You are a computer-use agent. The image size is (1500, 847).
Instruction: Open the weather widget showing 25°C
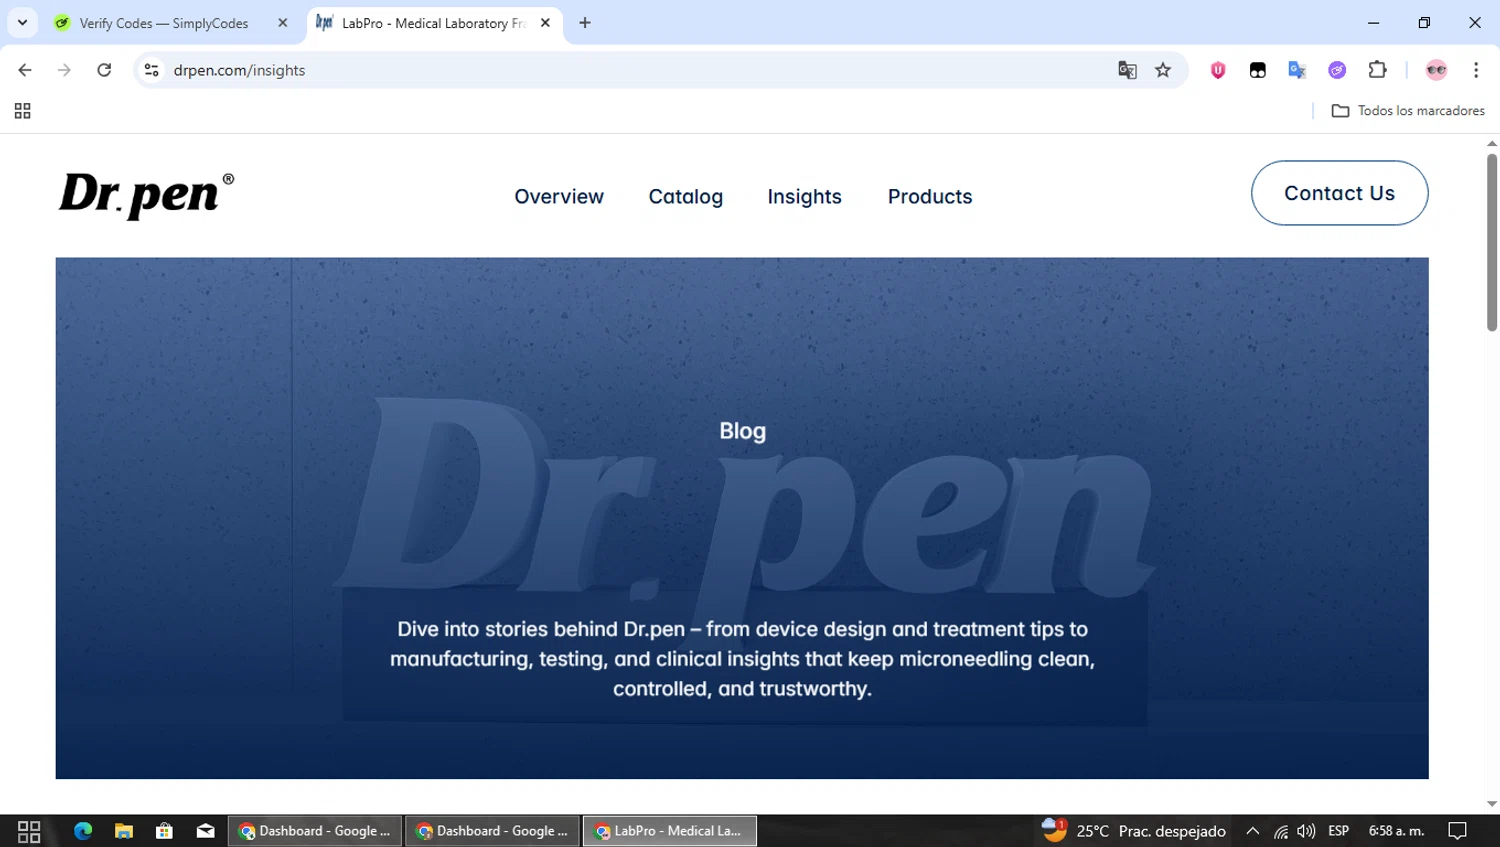(x=1133, y=831)
